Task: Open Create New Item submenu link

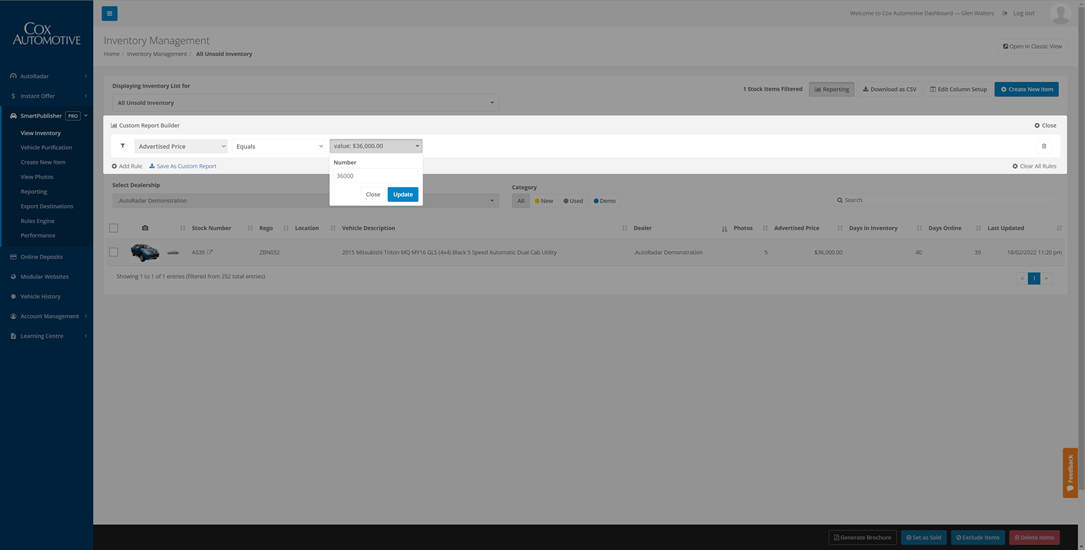Action: click(x=43, y=162)
